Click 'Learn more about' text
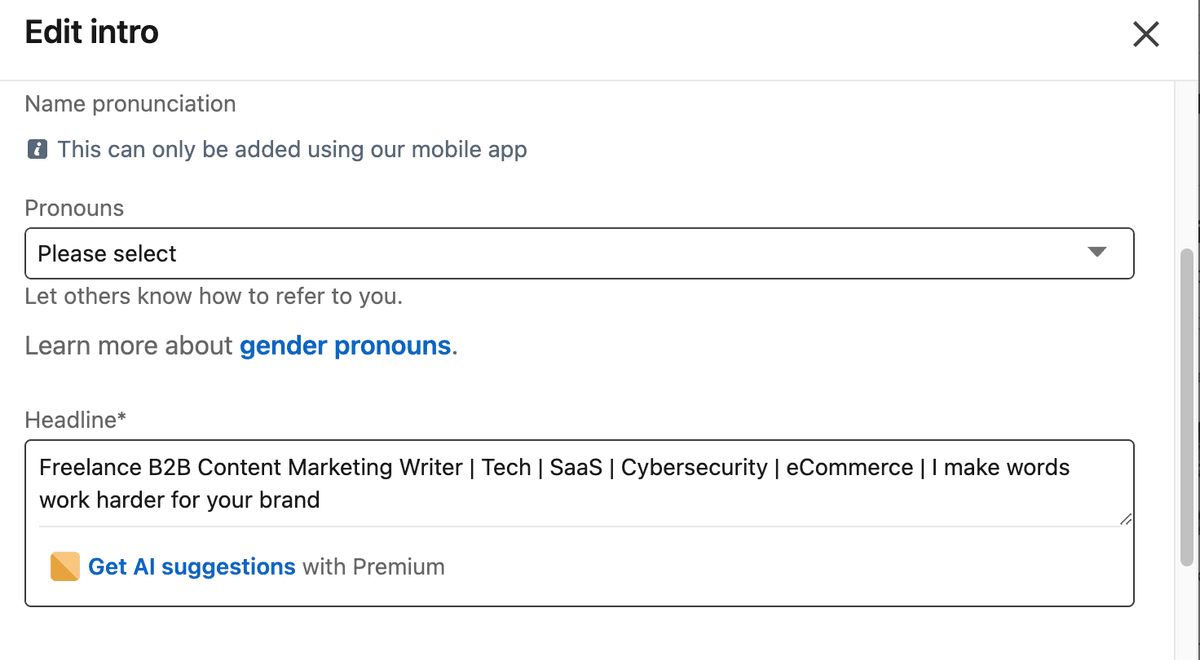 (x=129, y=346)
